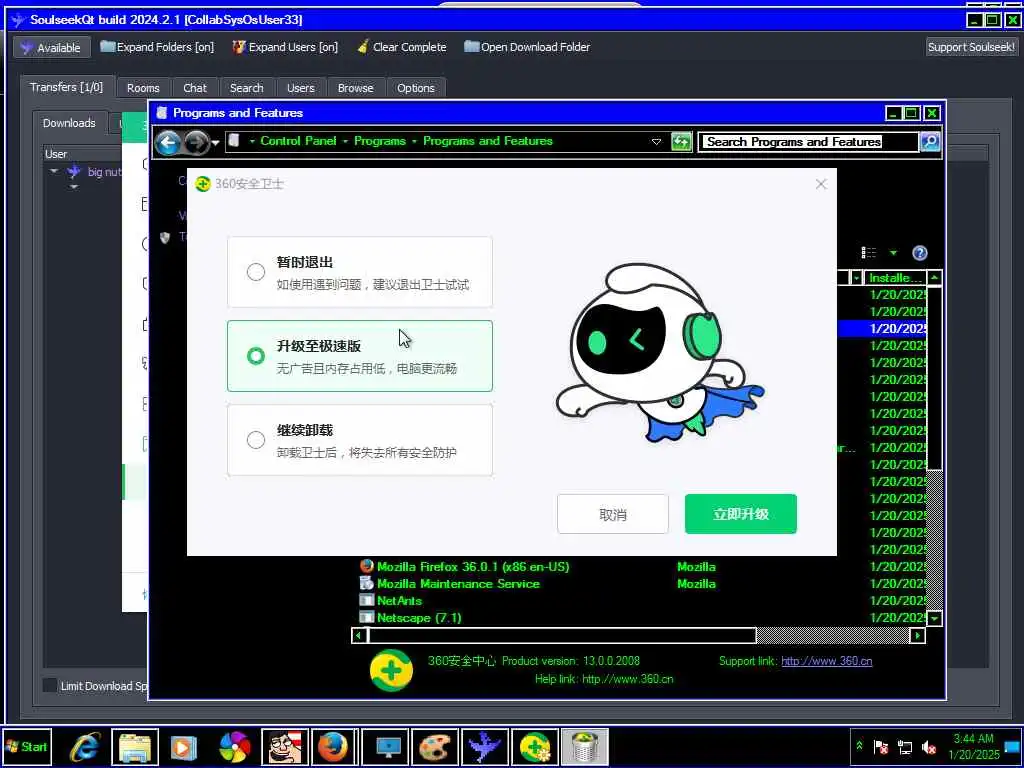
Task: Open the address bar dropdown arrow
Action: [x=656, y=142]
